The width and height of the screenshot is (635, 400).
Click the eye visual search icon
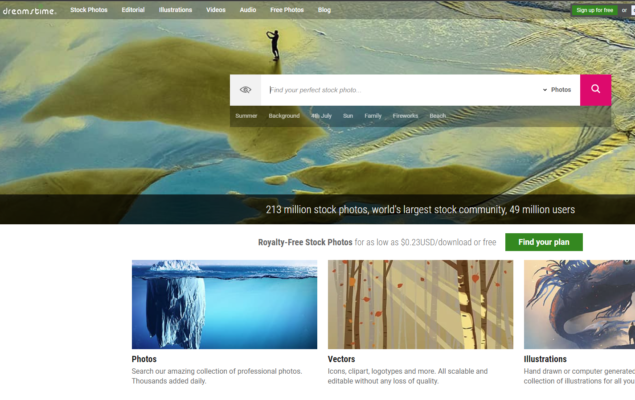tap(245, 90)
